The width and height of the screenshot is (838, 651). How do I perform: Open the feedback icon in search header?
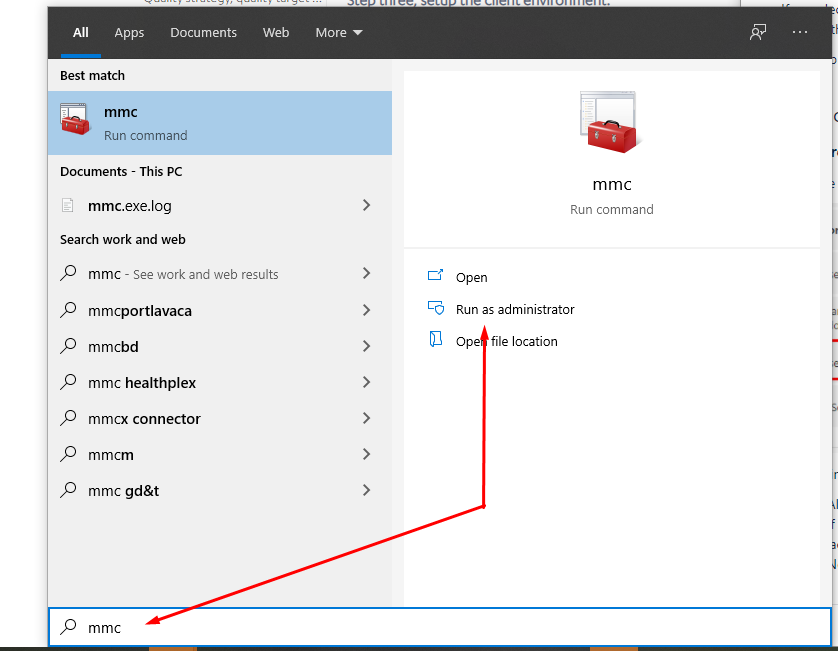coord(758,33)
